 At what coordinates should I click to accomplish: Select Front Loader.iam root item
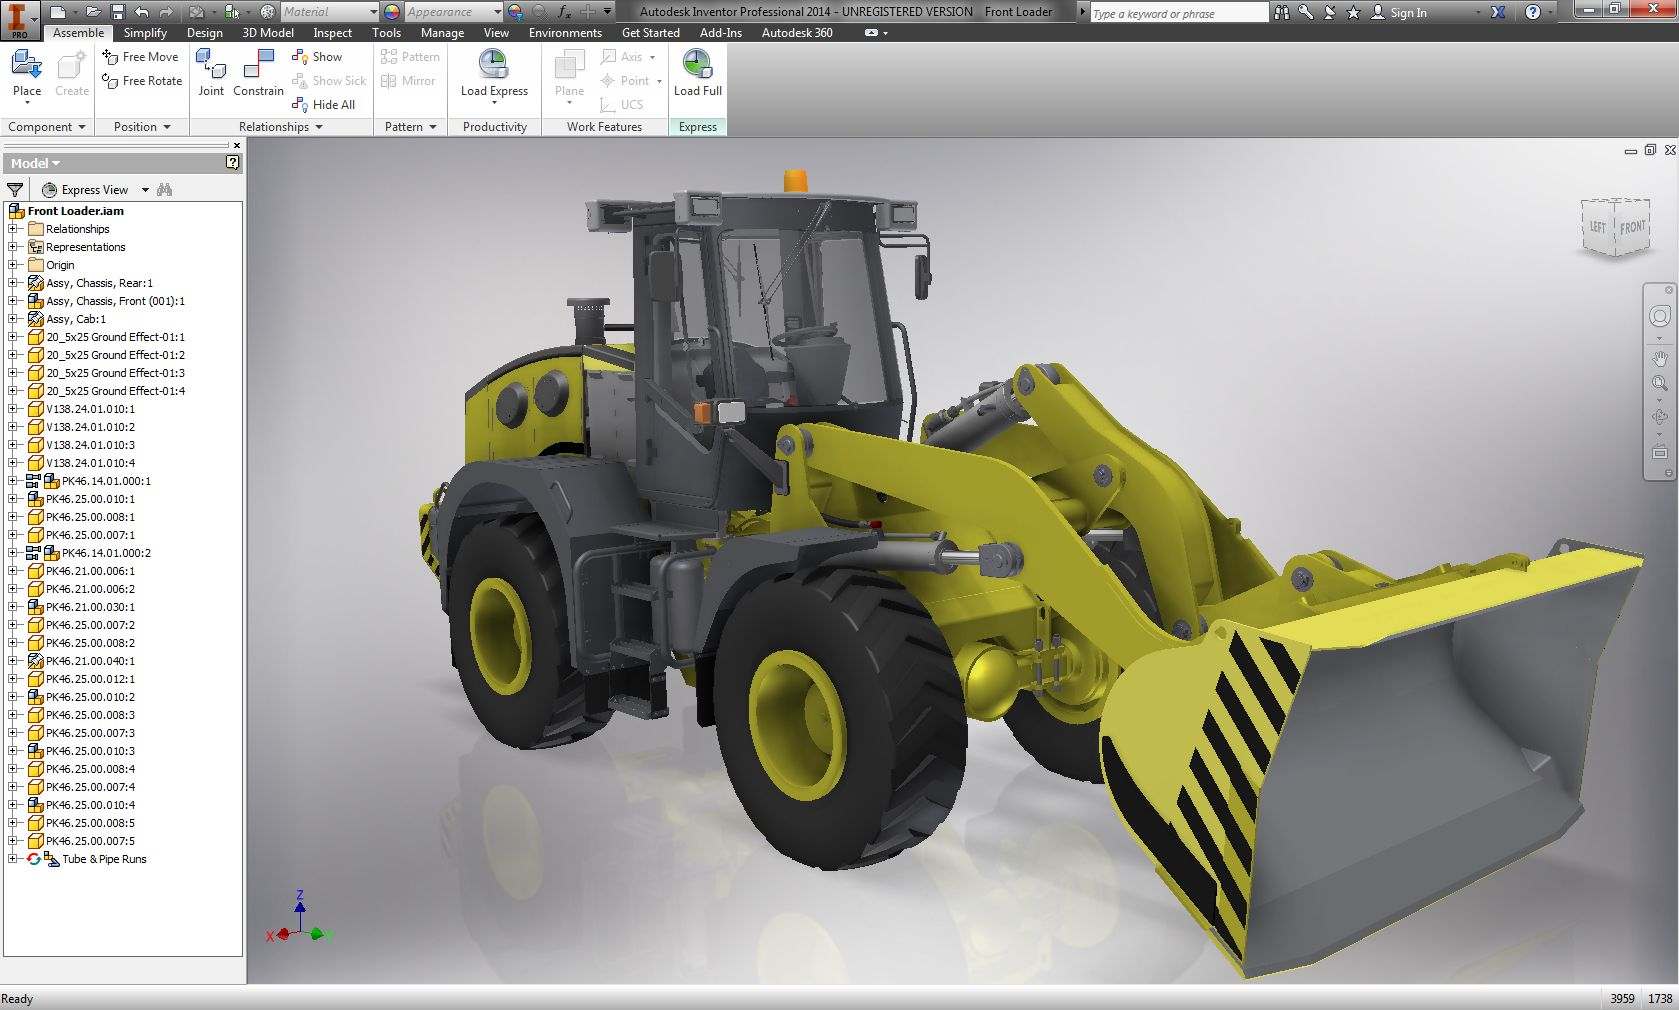tap(76, 211)
